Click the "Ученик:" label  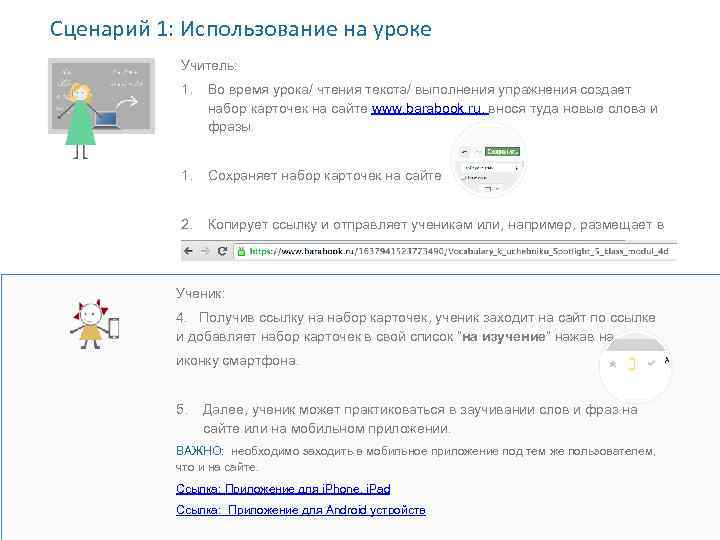click(200, 293)
